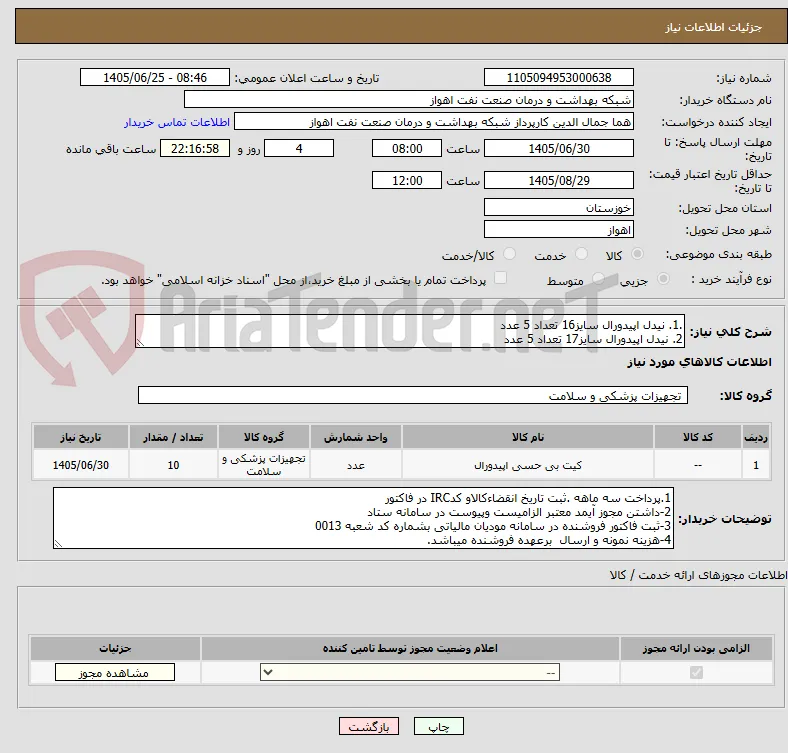
Task: Click the need date cell 1405/06/30
Action: coord(81,465)
